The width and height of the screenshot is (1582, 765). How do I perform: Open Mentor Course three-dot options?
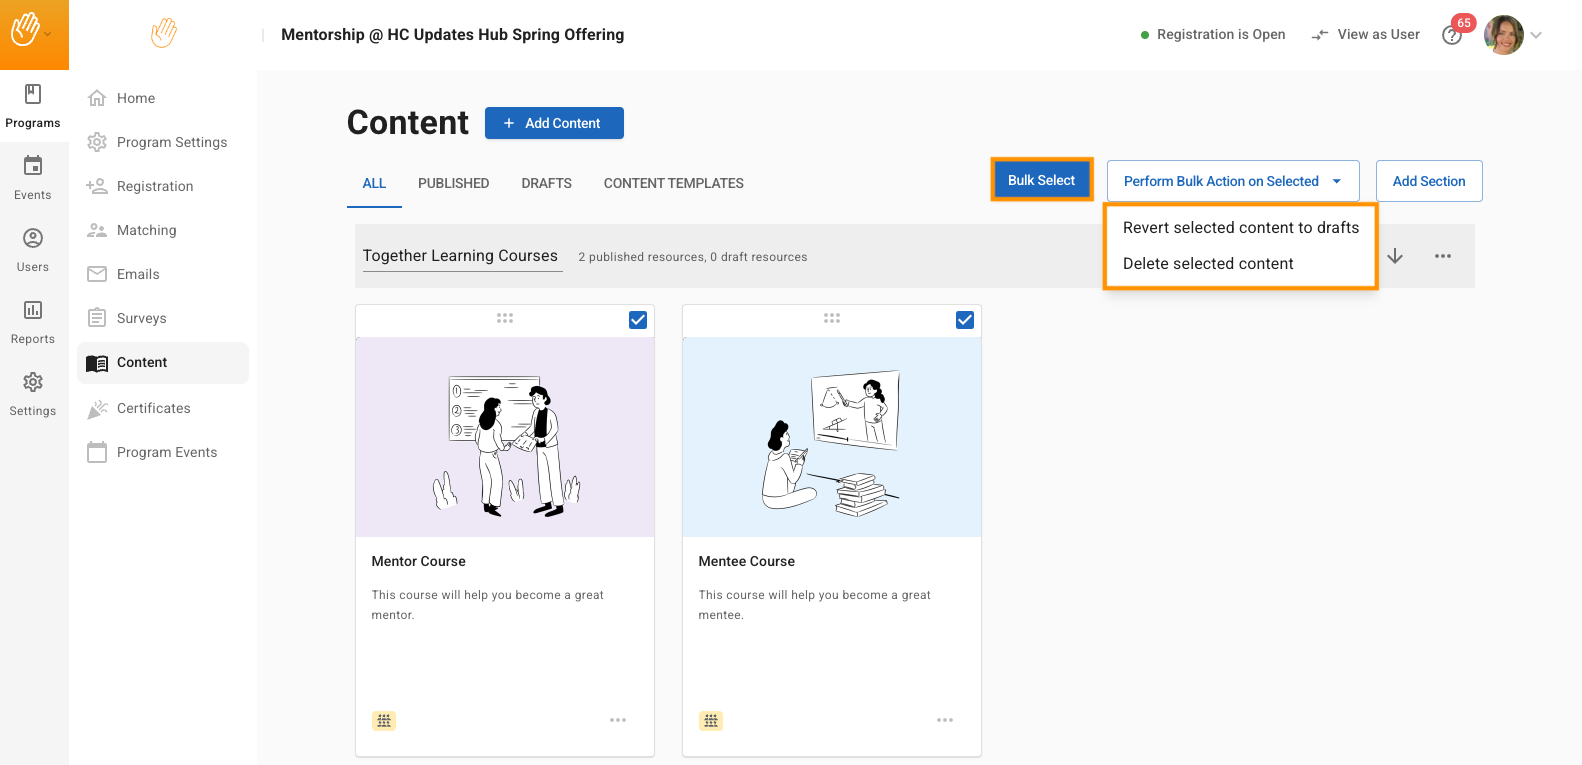[618, 720]
